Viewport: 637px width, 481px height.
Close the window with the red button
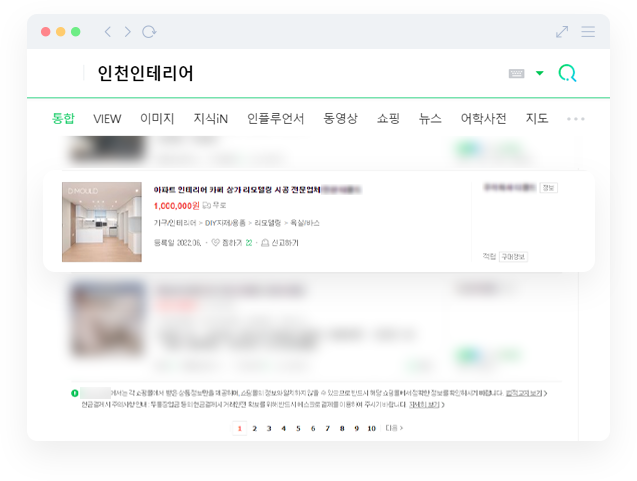point(46,32)
